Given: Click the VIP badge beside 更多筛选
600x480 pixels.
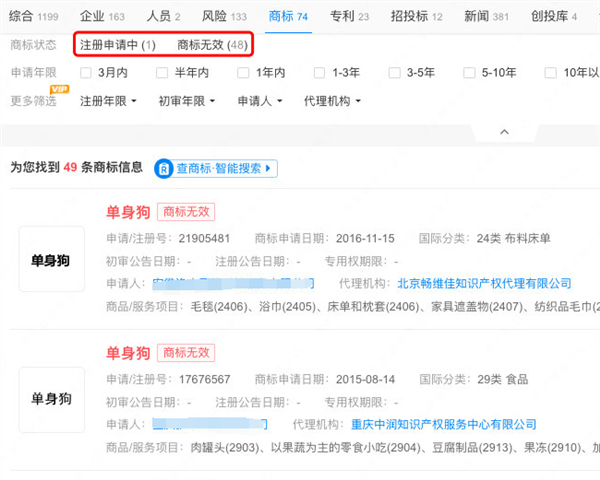Looking at the screenshot, I should [x=58, y=90].
